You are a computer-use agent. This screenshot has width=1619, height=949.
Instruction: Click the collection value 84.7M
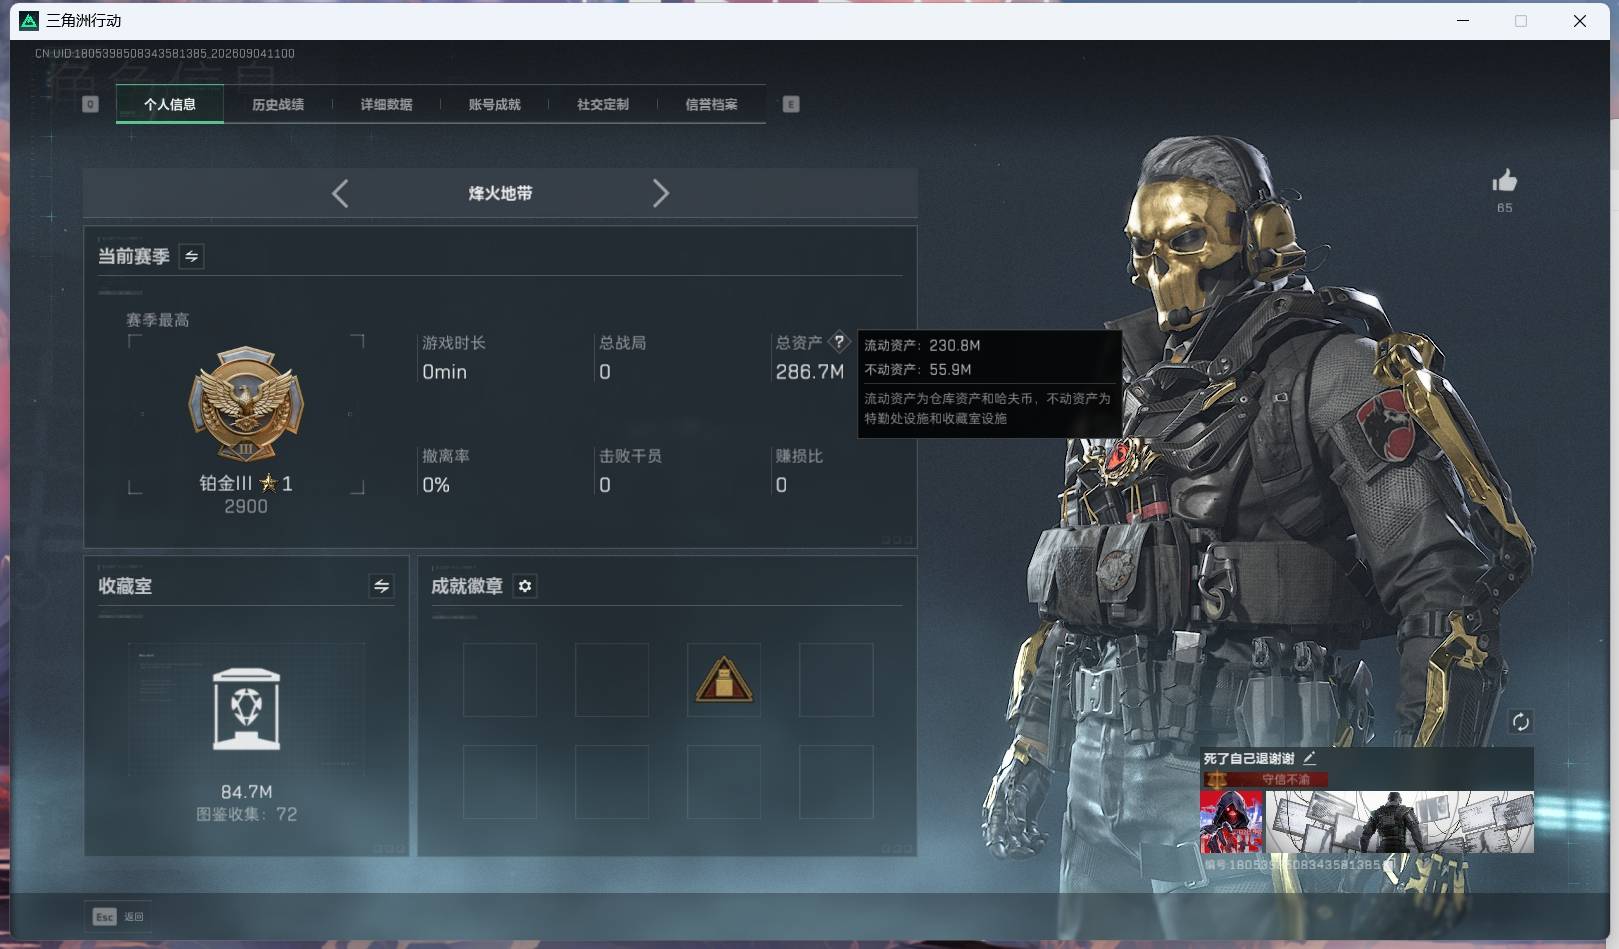pyautogui.click(x=246, y=792)
